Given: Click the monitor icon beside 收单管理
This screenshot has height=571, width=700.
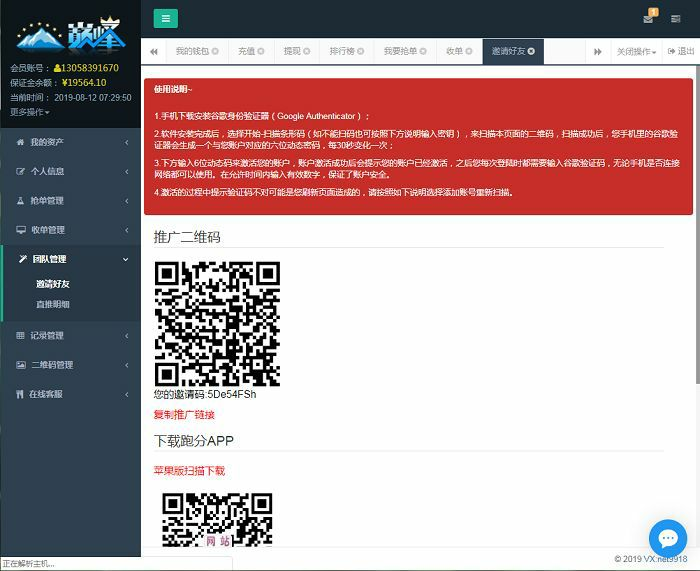Looking at the screenshot, I should (21, 230).
